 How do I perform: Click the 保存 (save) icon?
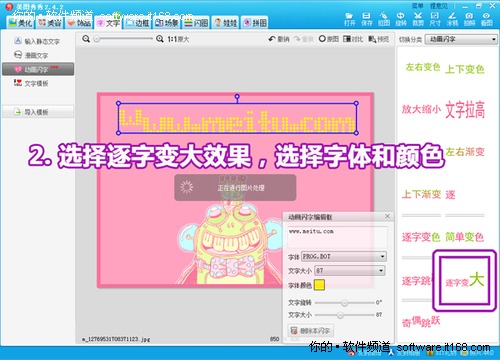(366, 19)
